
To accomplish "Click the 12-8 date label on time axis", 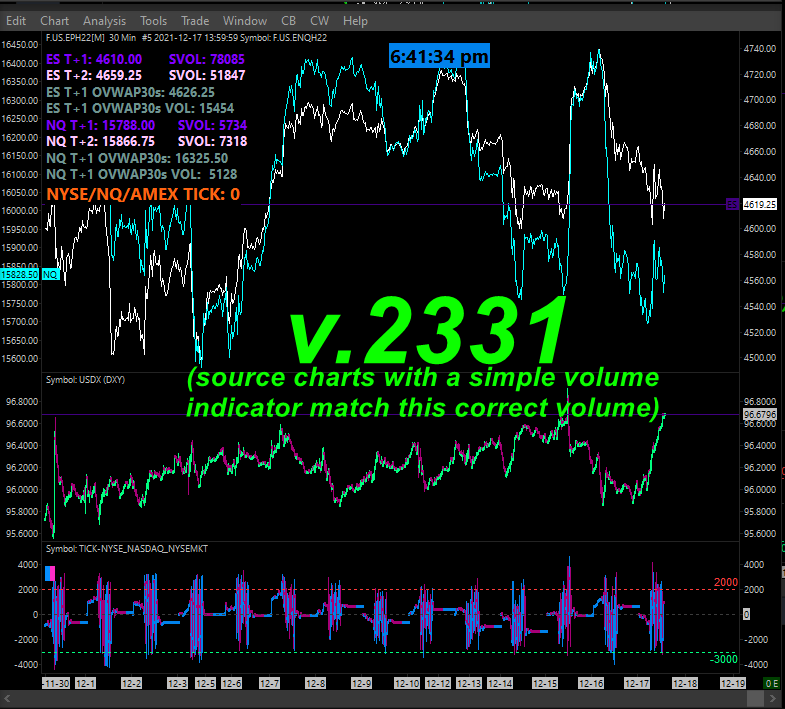I will pyautogui.click(x=315, y=683).
